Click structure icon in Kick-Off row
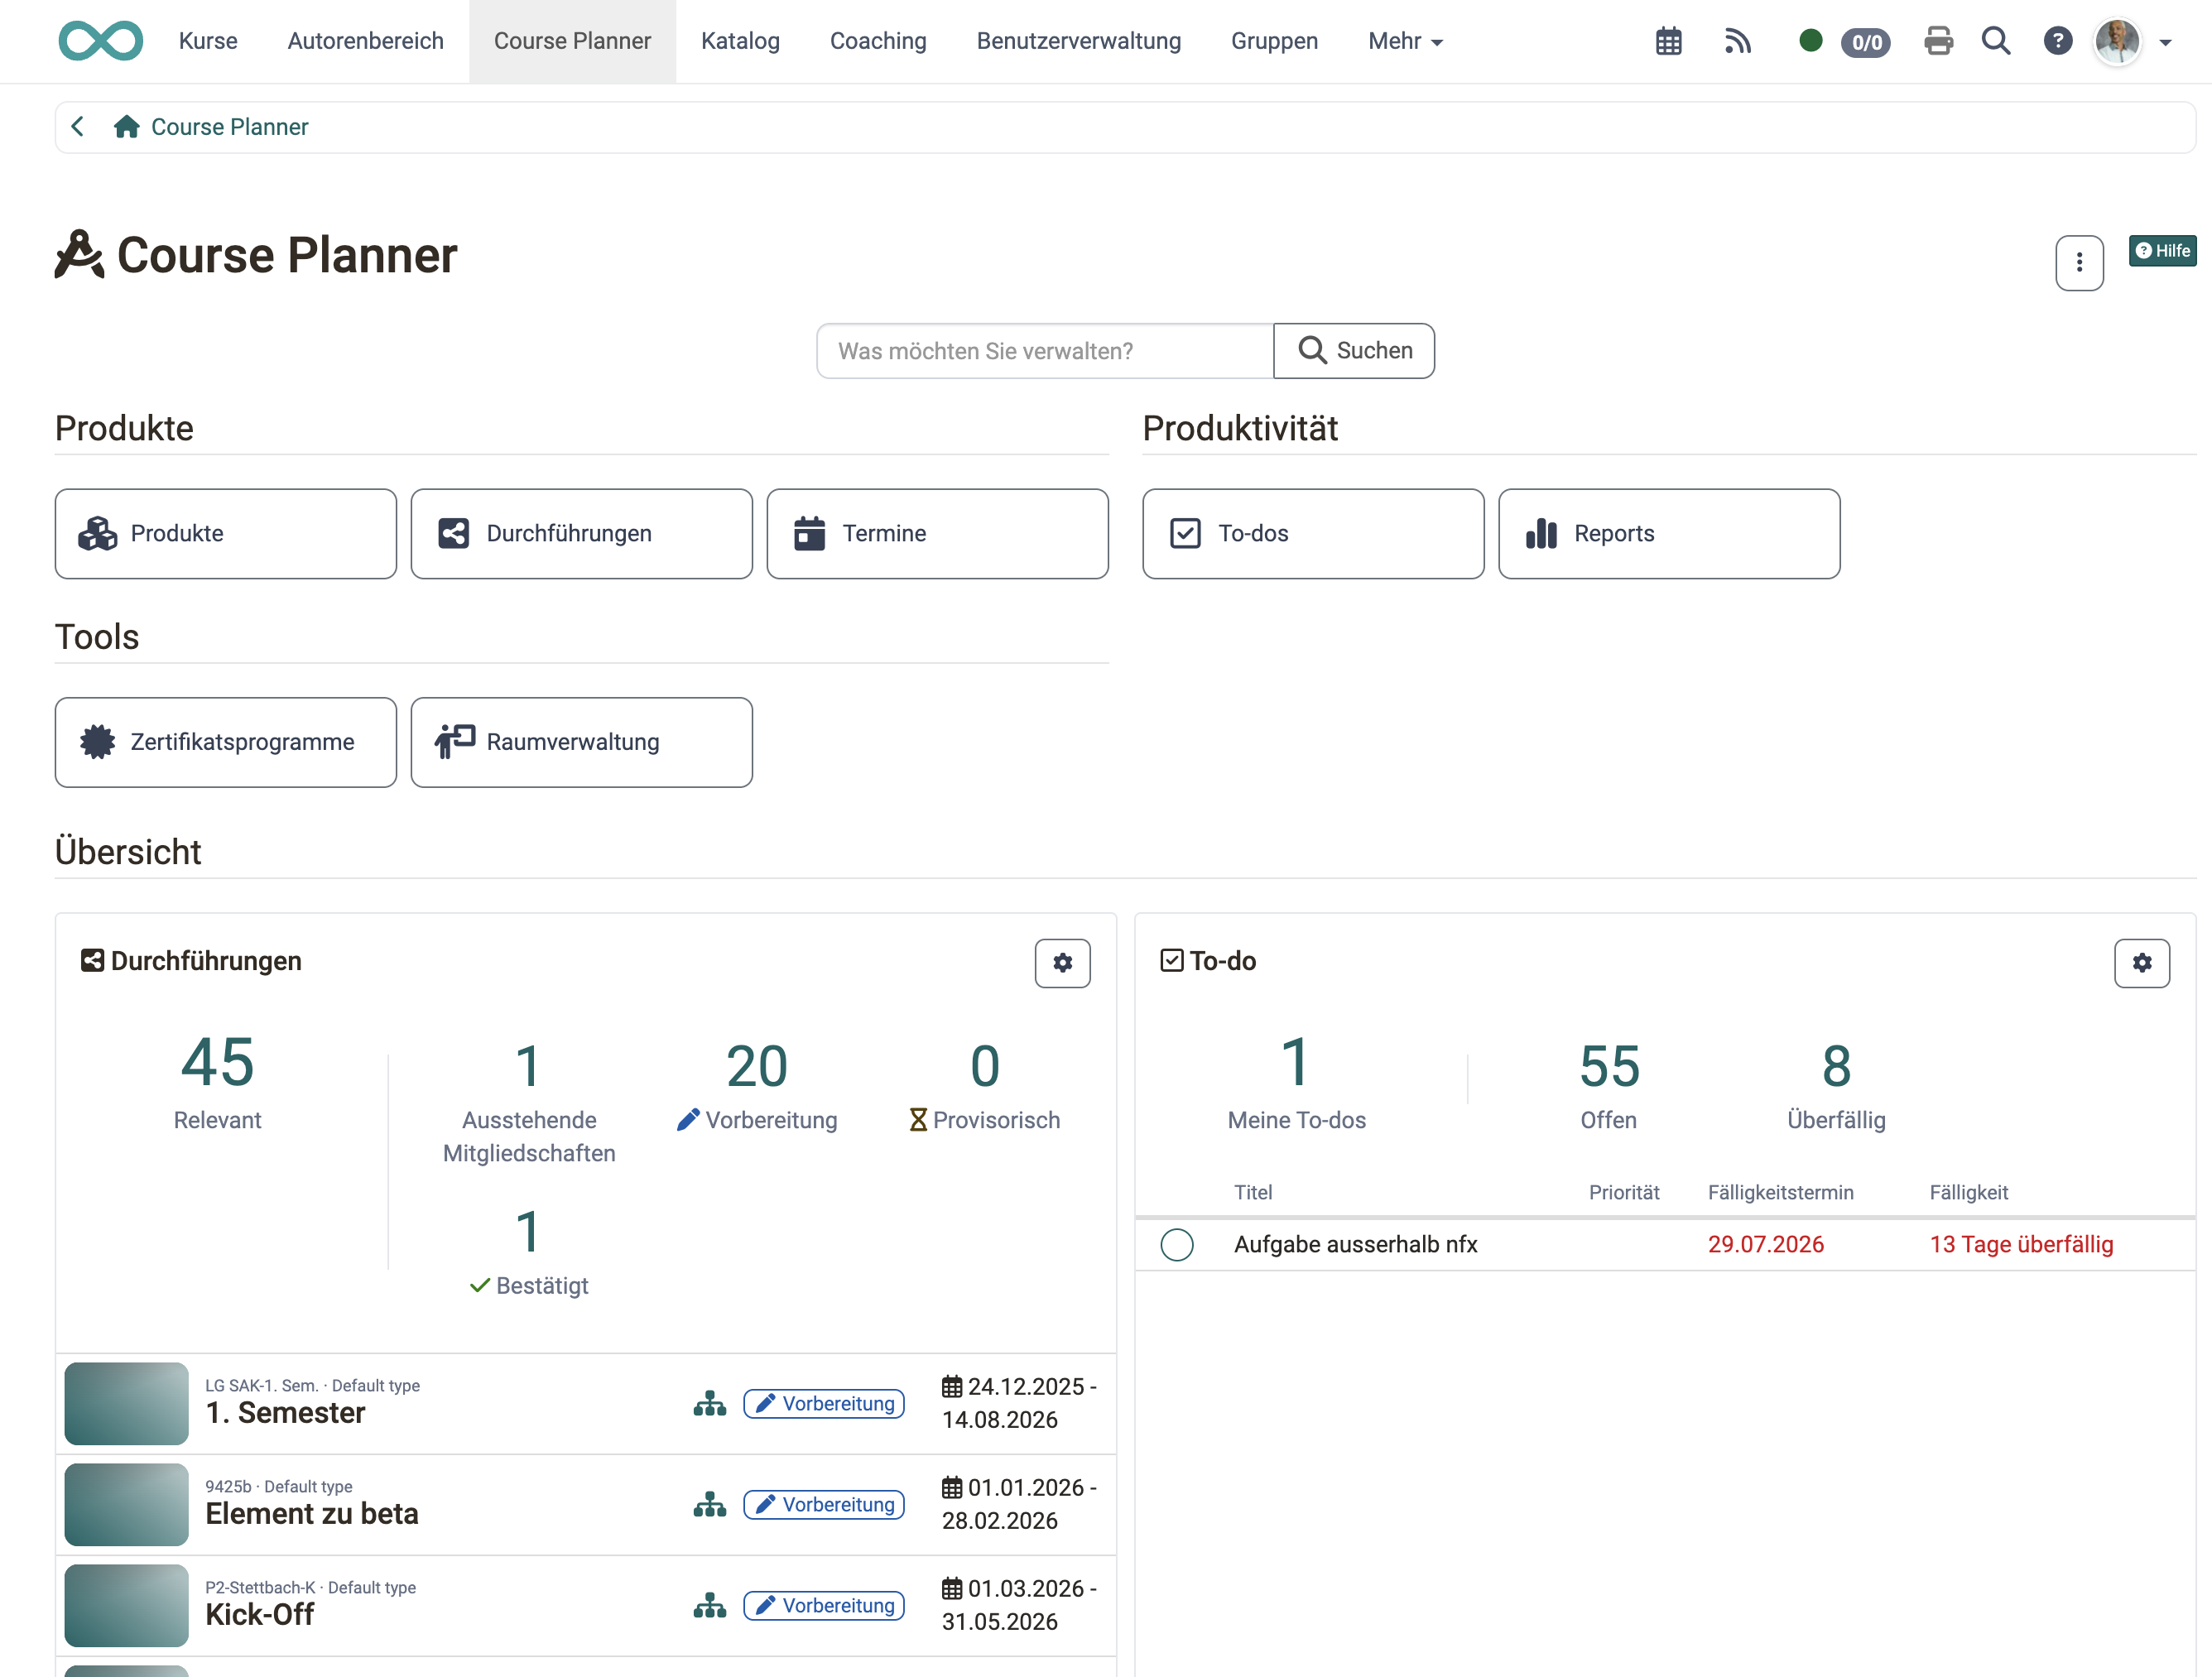The image size is (2212, 1677). pyautogui.click(x=710, y=1606)
